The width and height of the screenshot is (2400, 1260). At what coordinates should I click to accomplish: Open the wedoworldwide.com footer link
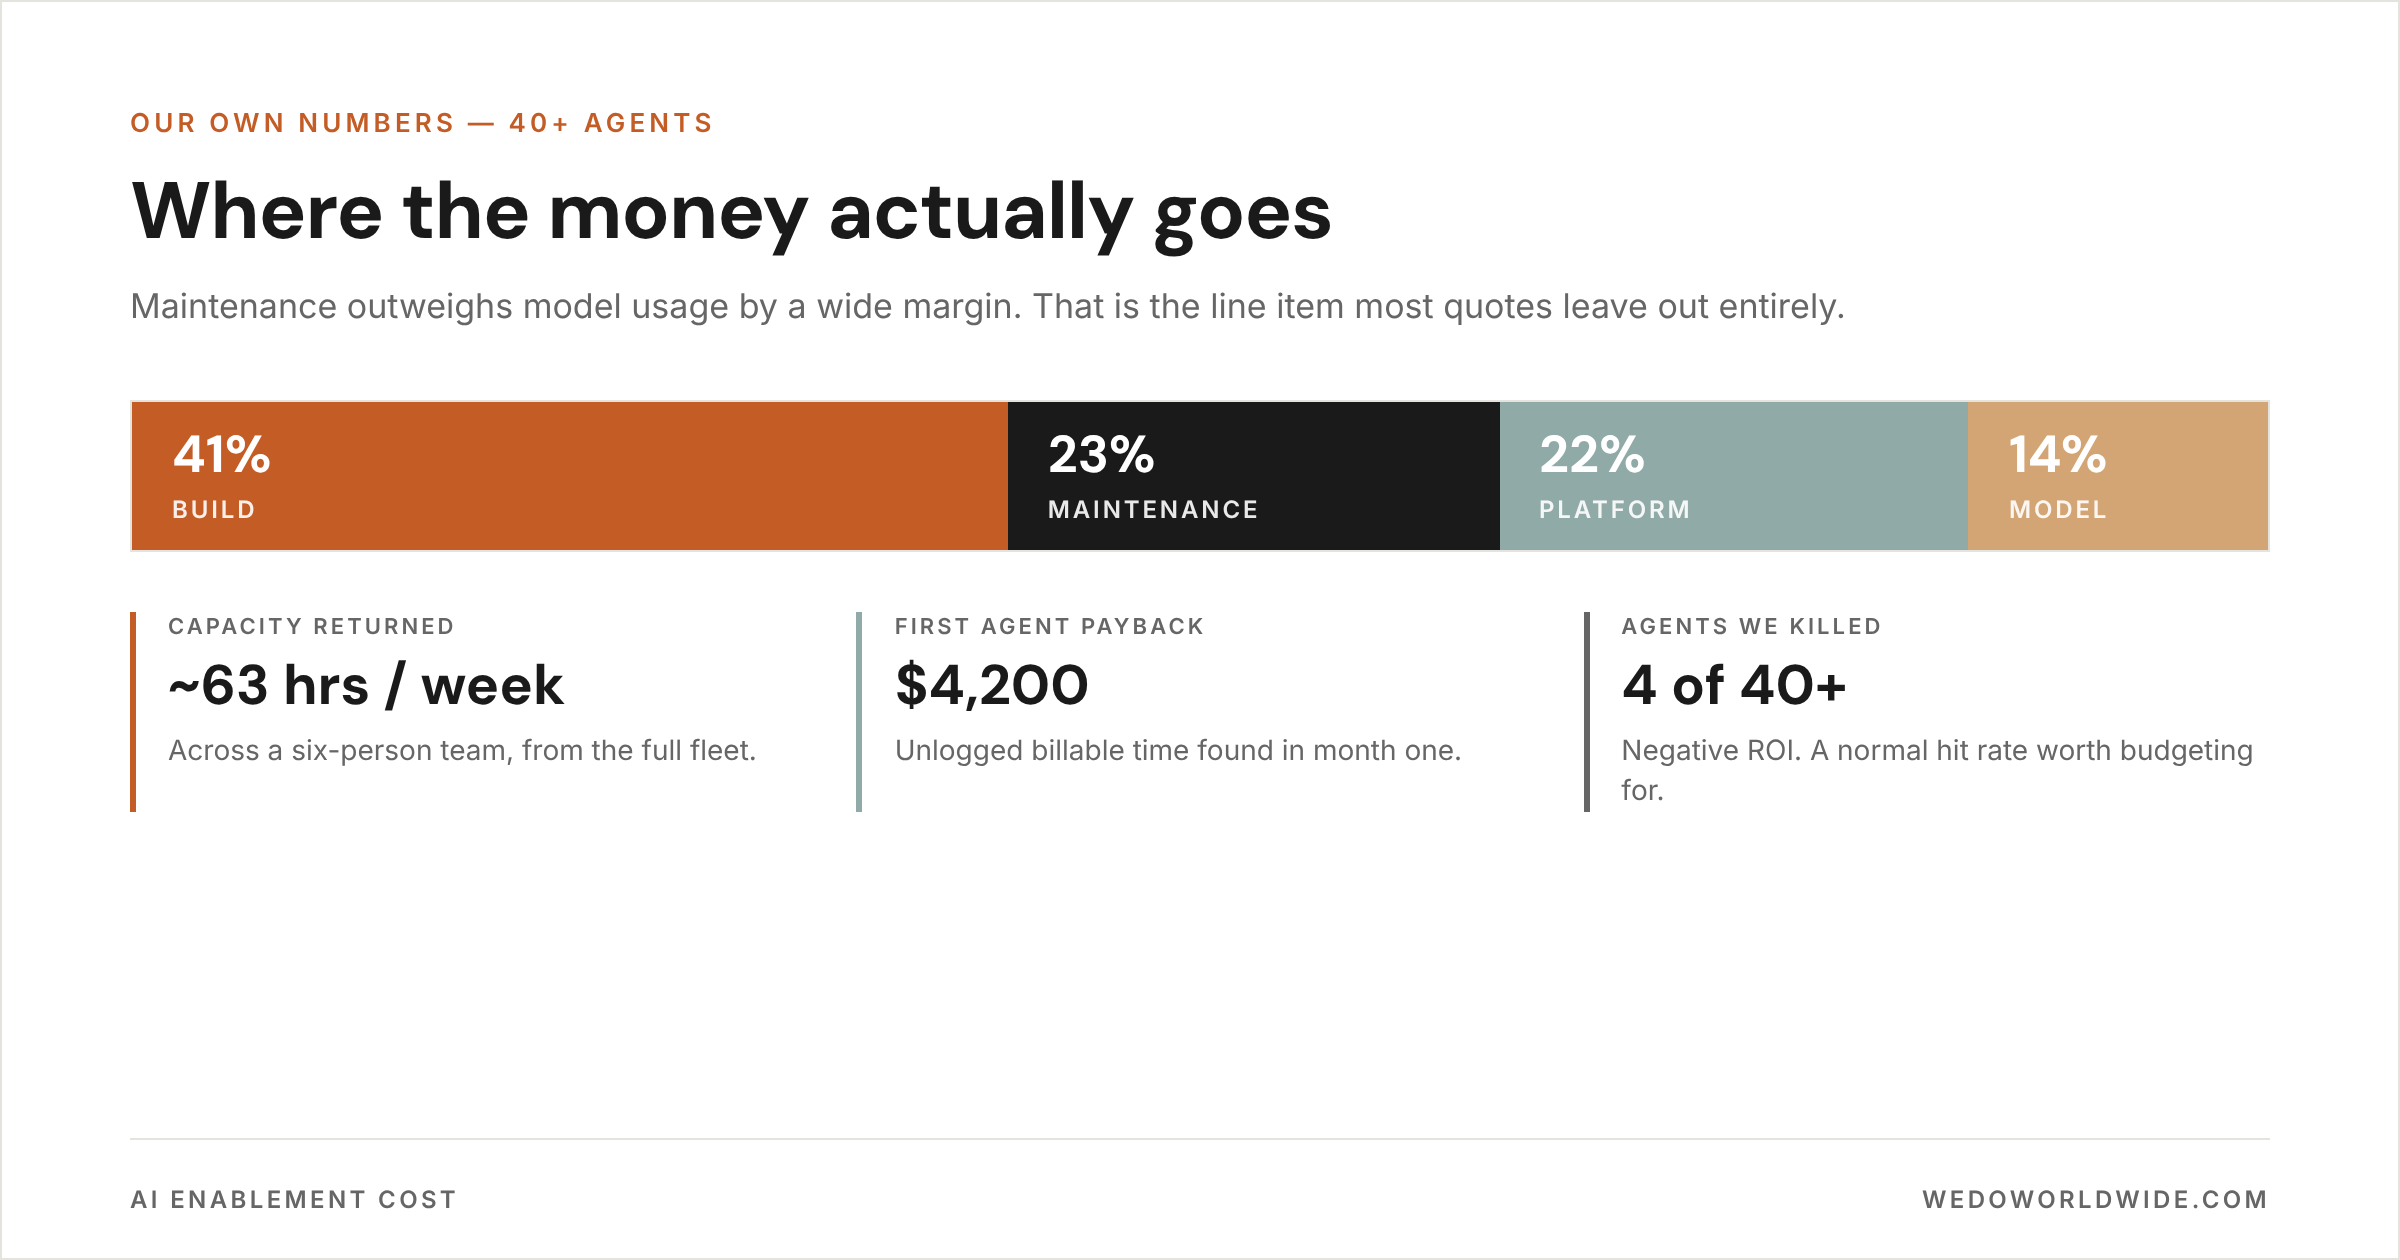point(2095,1199)
